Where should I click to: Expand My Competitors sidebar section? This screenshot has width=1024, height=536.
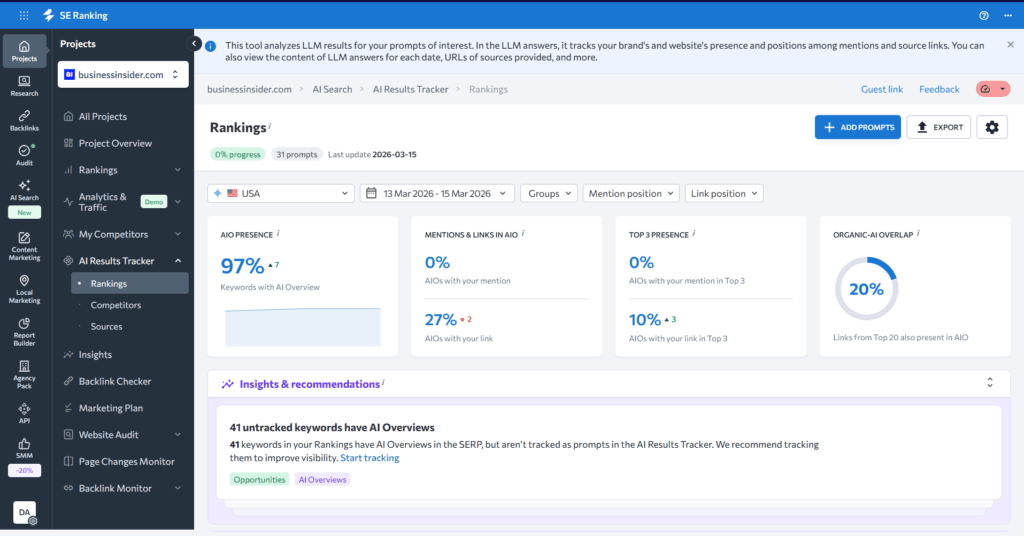pyautogui.click(x=178, y=234)
